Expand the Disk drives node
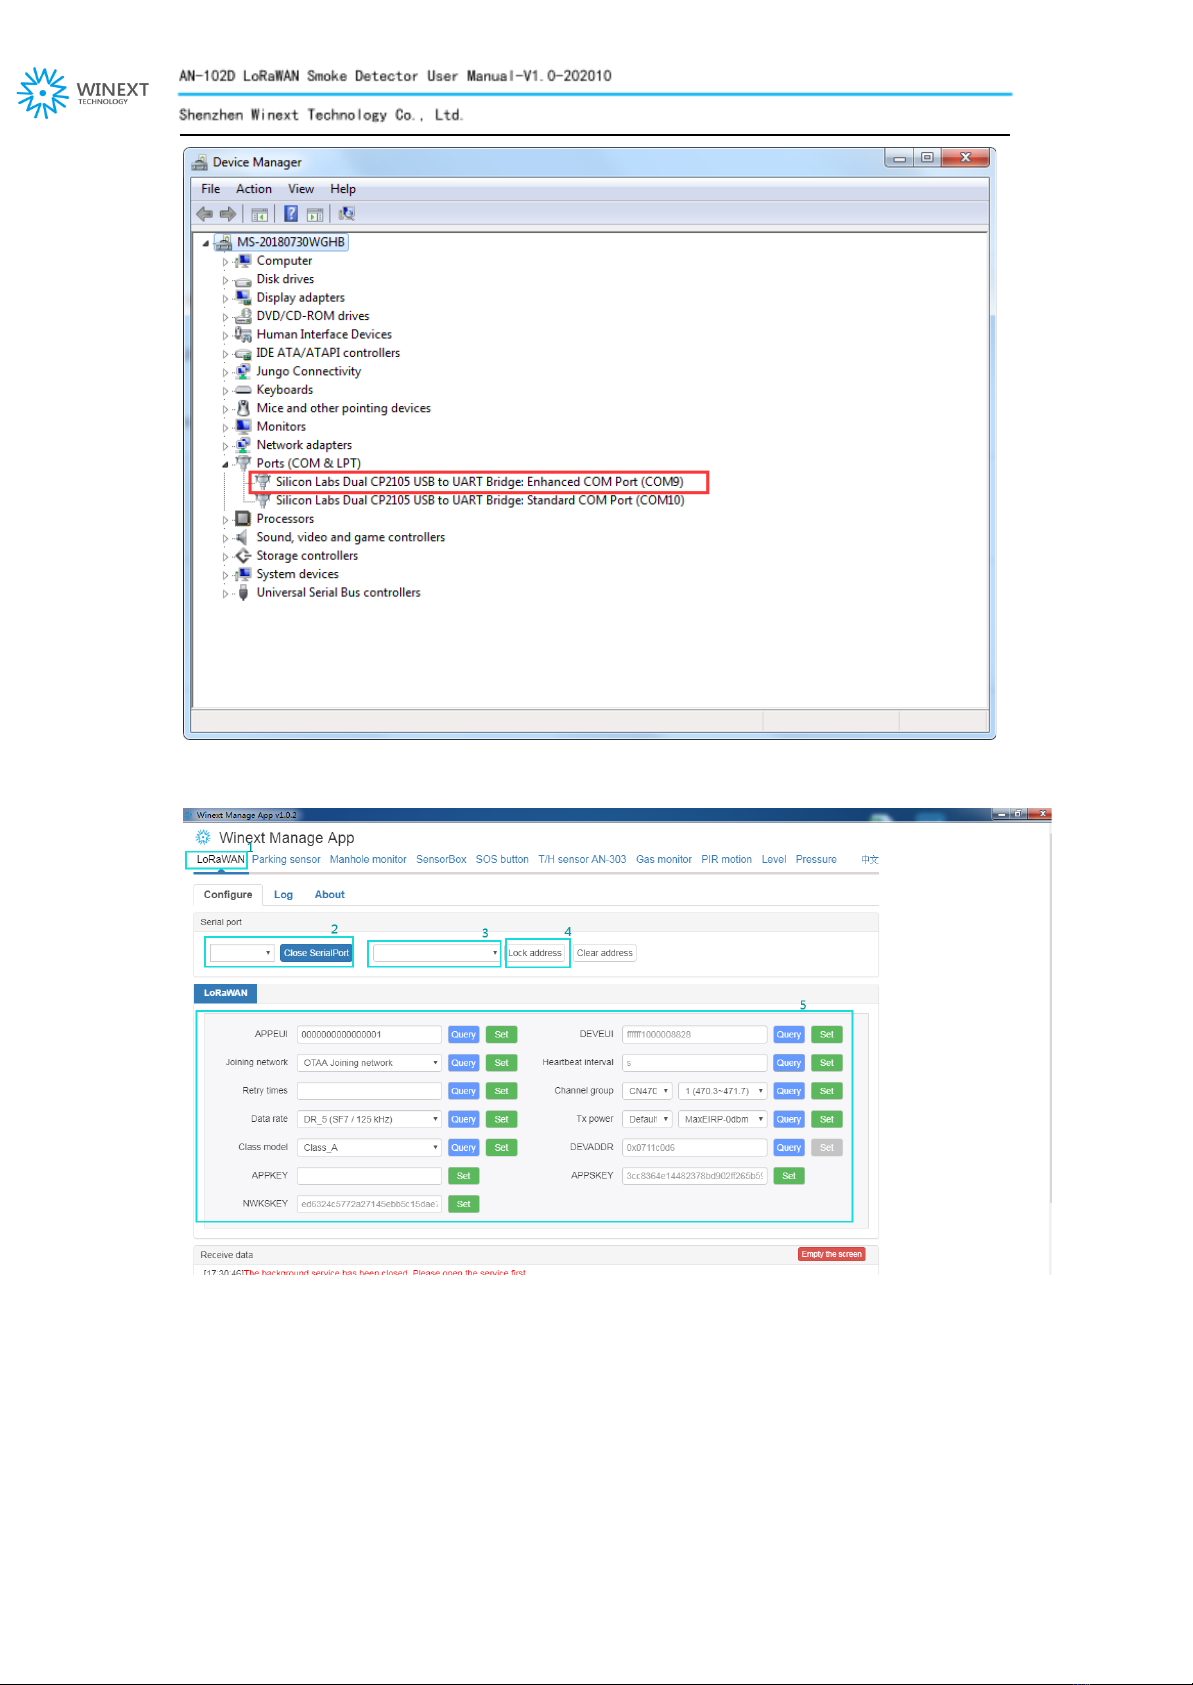 (x=225, y=280)
